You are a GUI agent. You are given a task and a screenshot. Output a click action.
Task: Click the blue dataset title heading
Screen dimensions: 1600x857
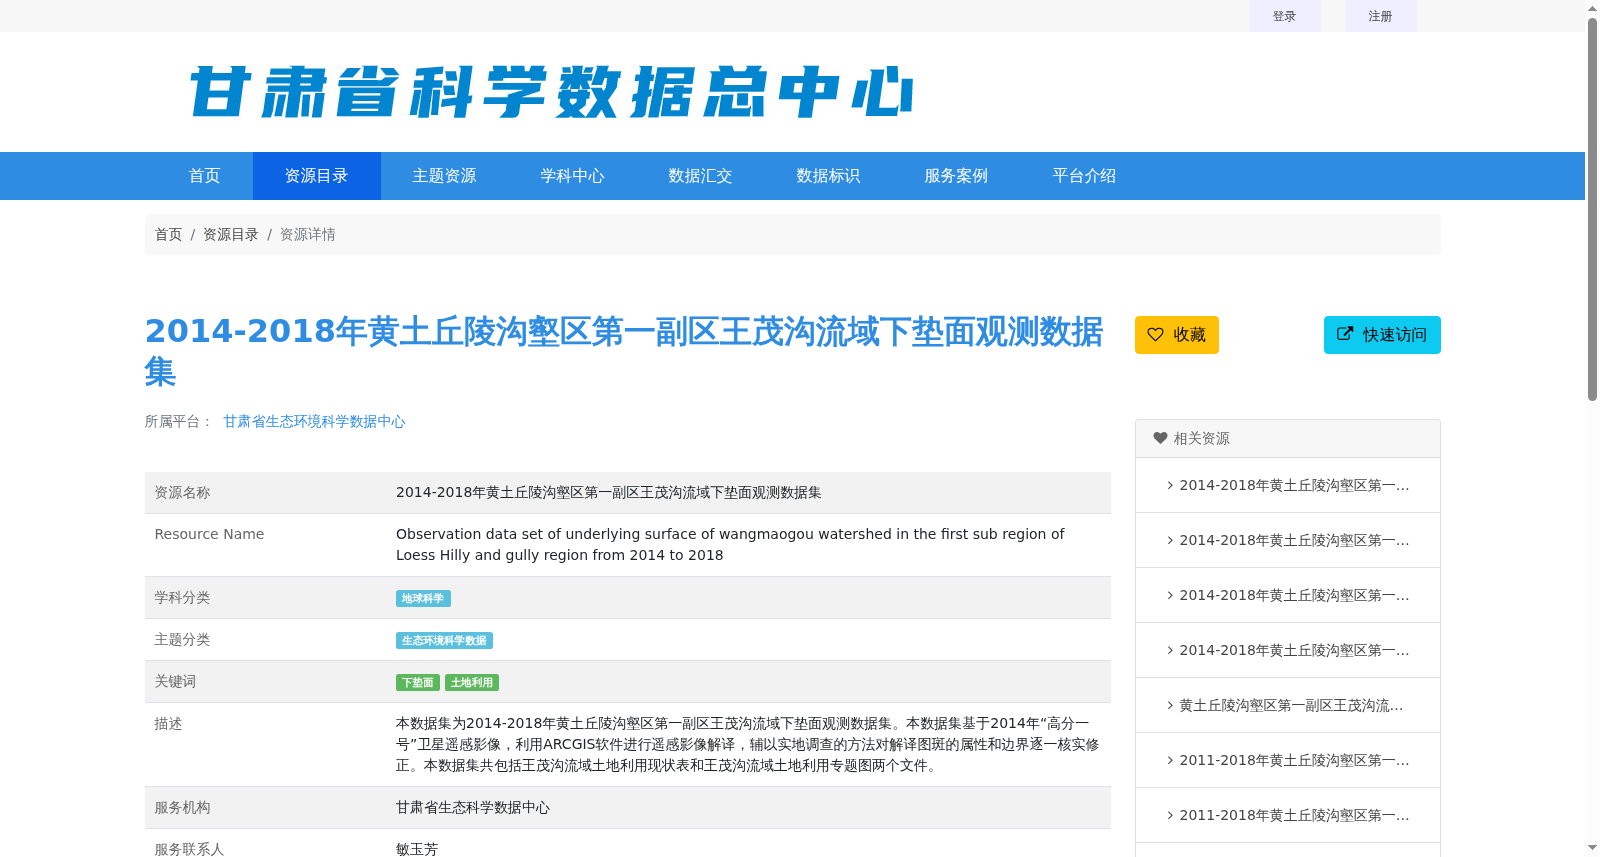(x=624, y=350)
